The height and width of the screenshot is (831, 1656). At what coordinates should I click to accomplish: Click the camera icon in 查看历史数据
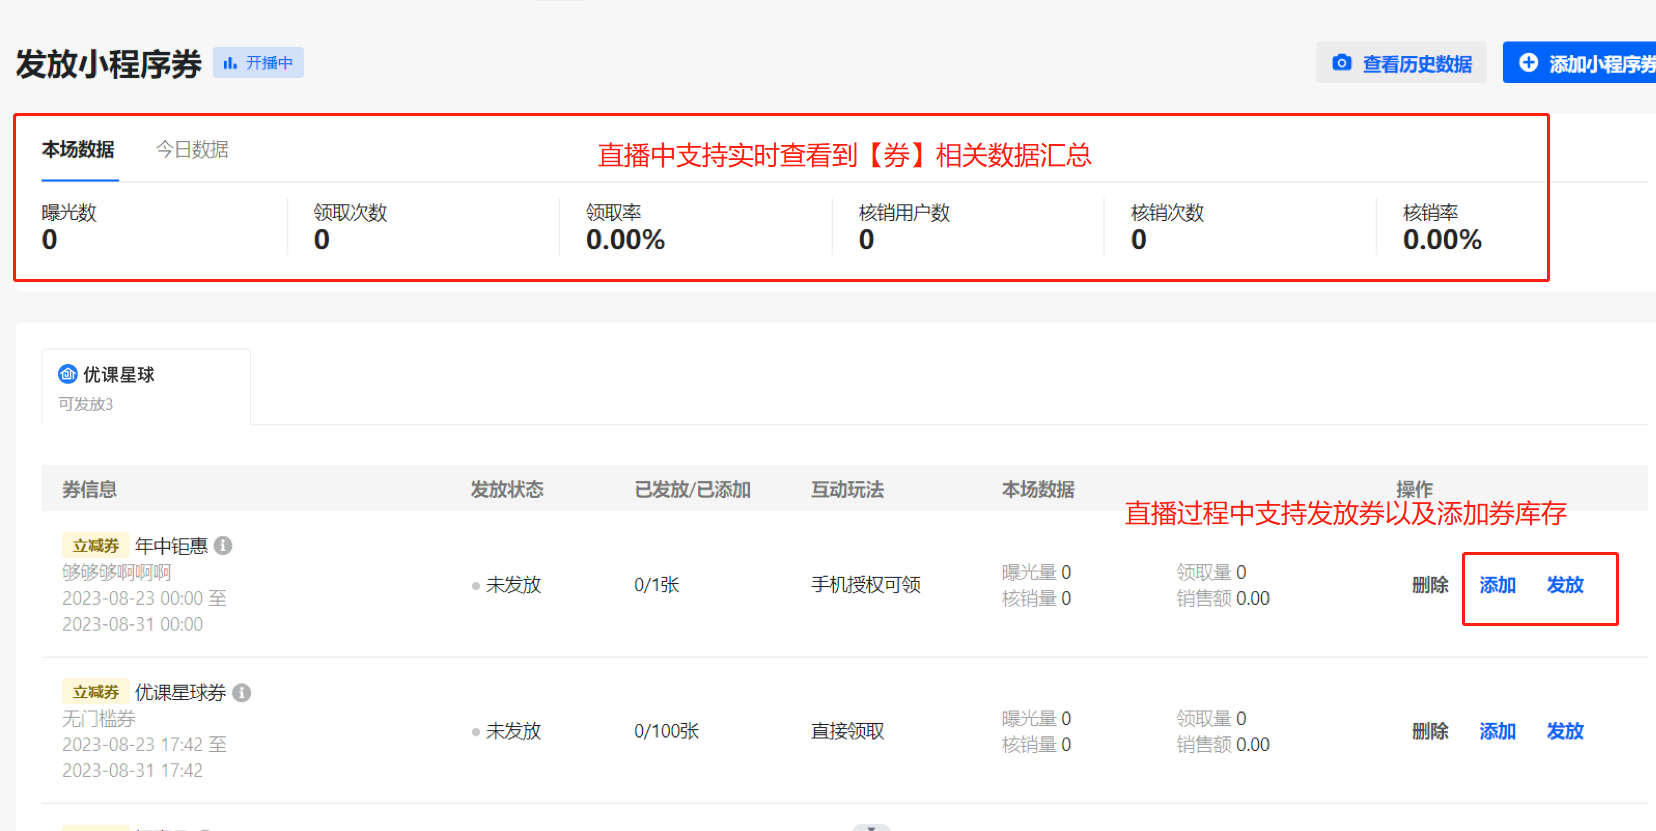pyautogui.click(x=1342, y=63)
